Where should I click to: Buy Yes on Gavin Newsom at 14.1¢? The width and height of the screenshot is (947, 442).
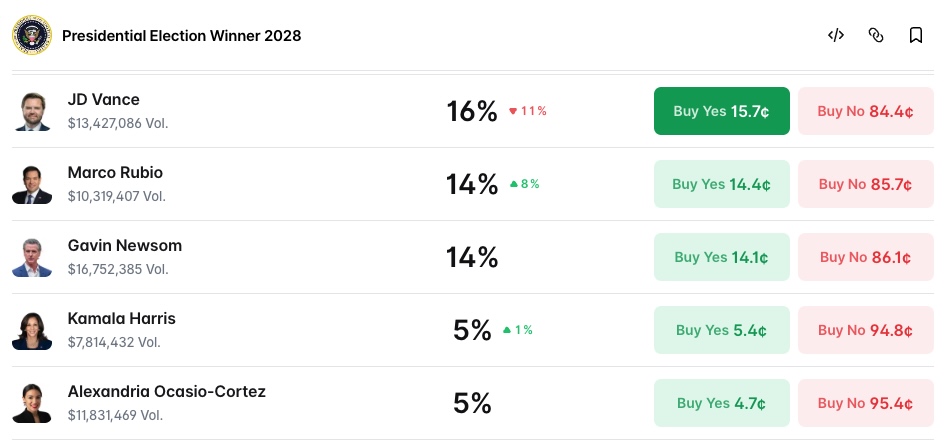(x=722, y=257)
